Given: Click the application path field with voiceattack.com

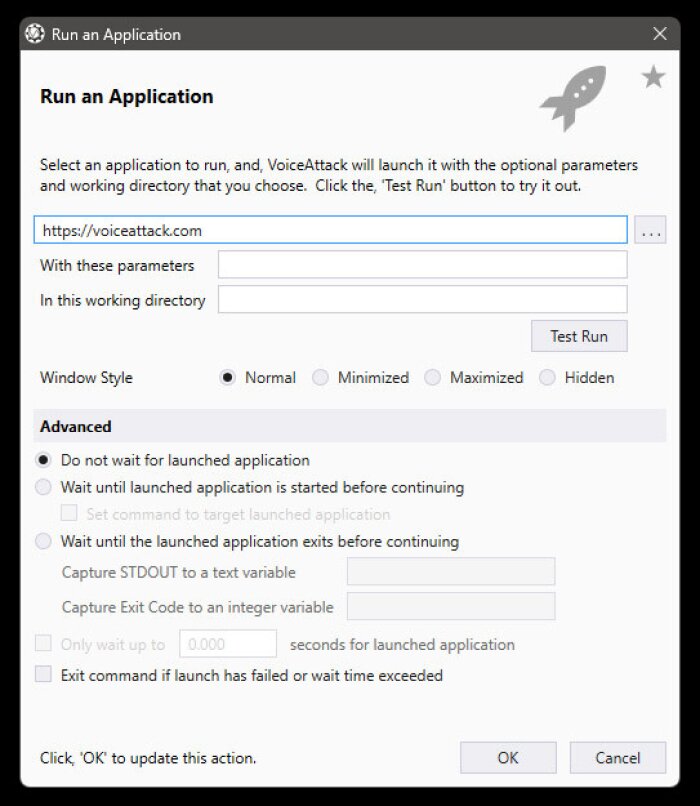Looking at the screenshot, I should (x=330, y=230).
